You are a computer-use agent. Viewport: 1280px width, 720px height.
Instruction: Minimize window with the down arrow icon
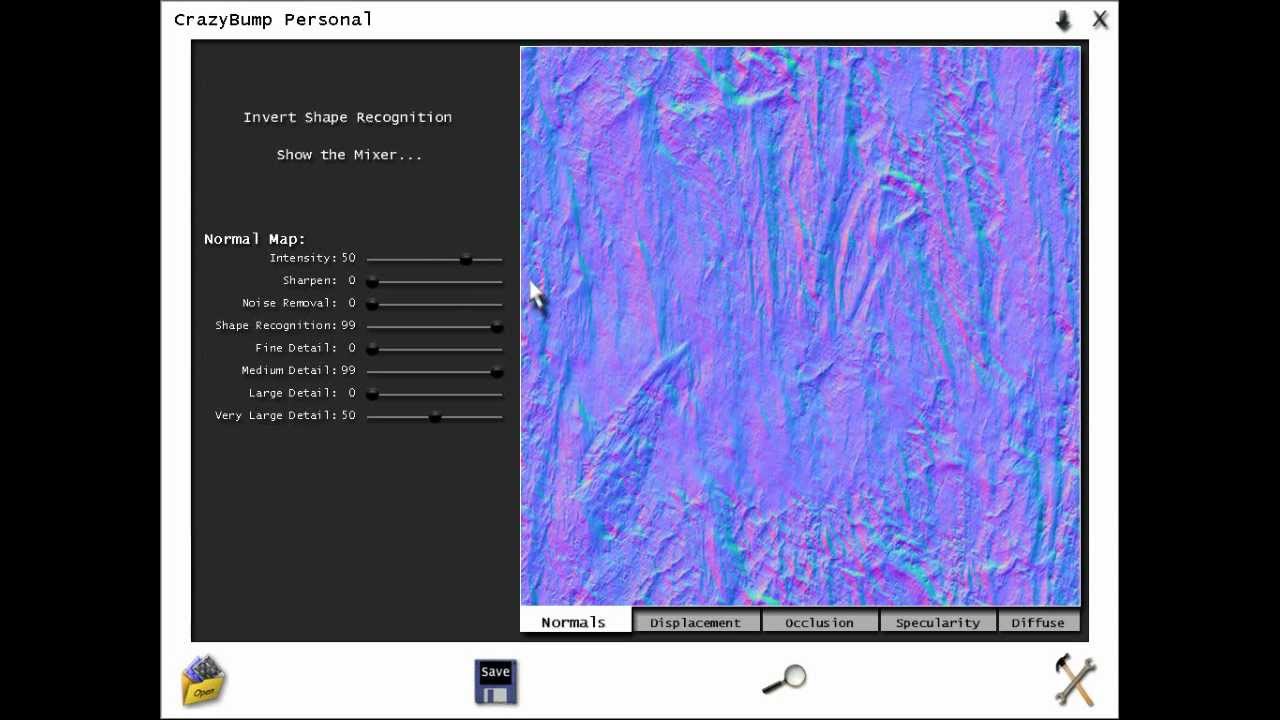[1063, 20]
